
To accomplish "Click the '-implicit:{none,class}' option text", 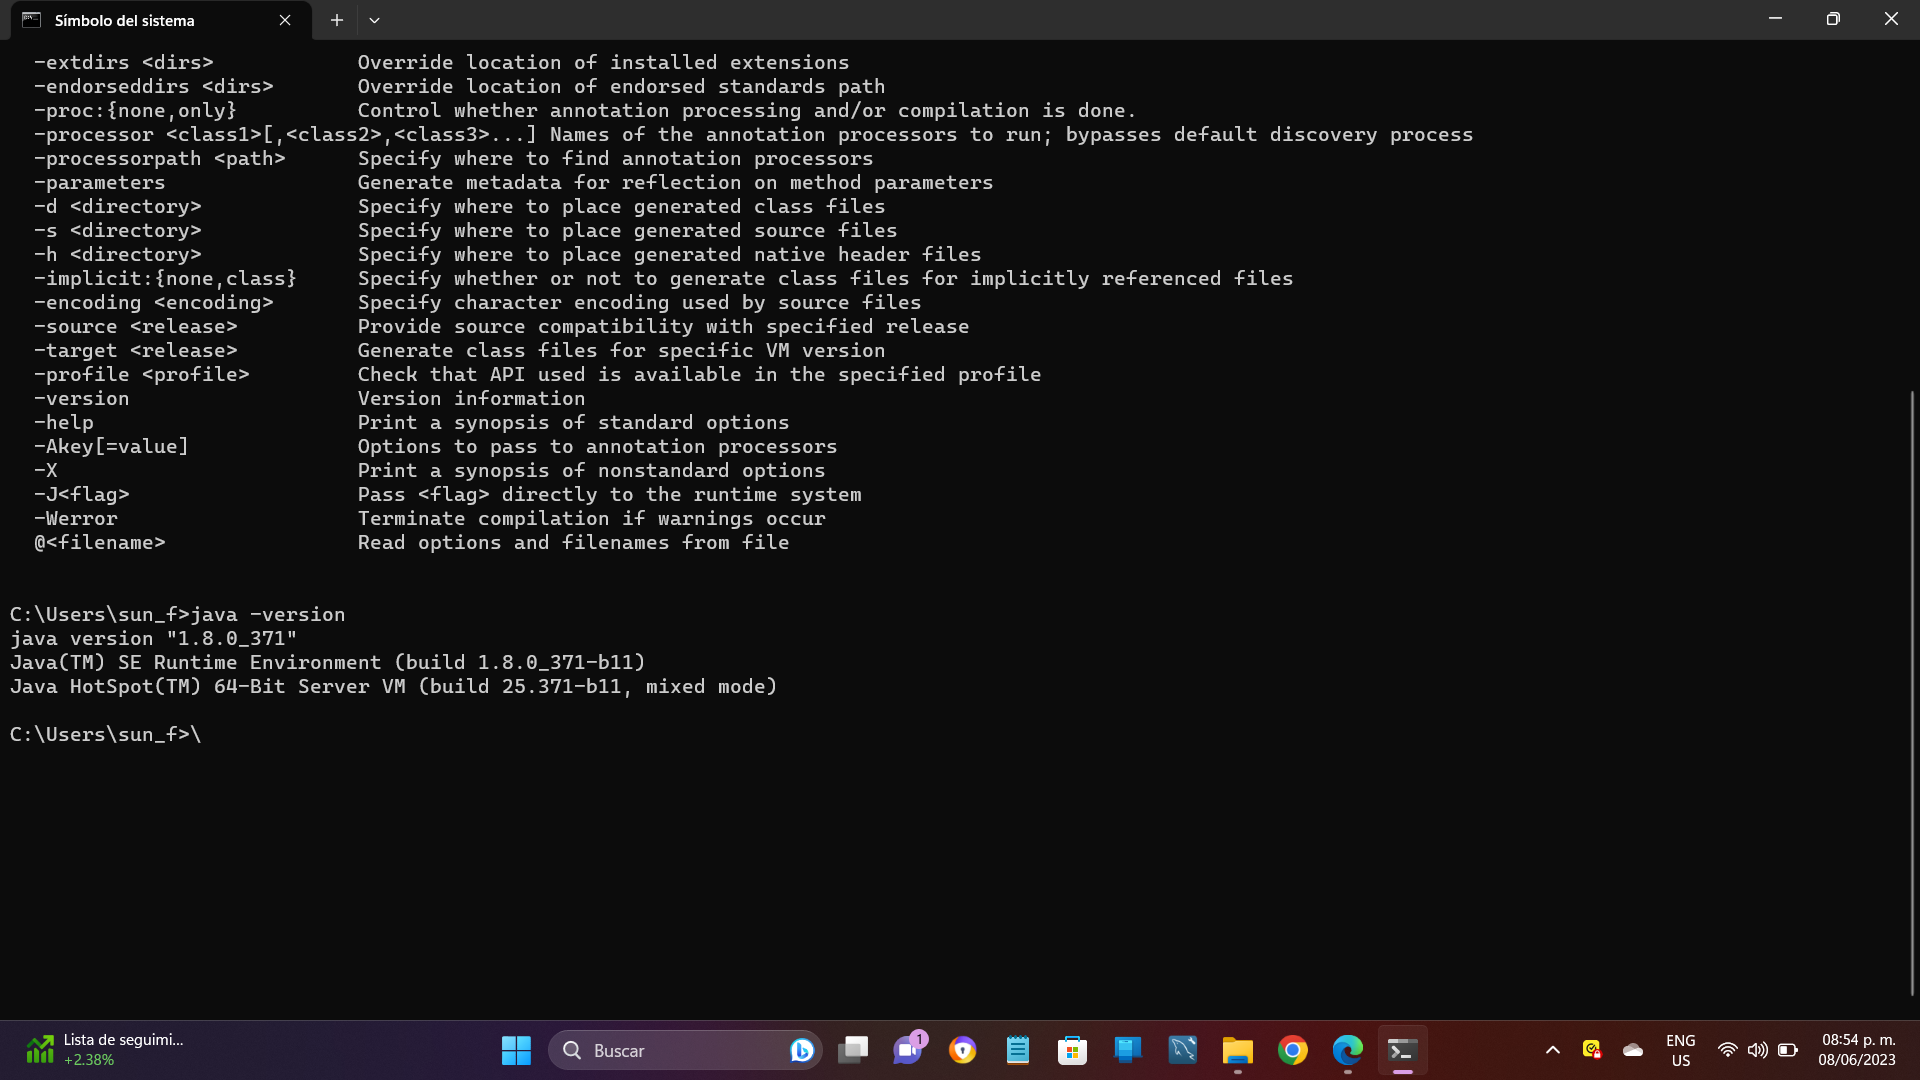I will (x=165, y=278).
